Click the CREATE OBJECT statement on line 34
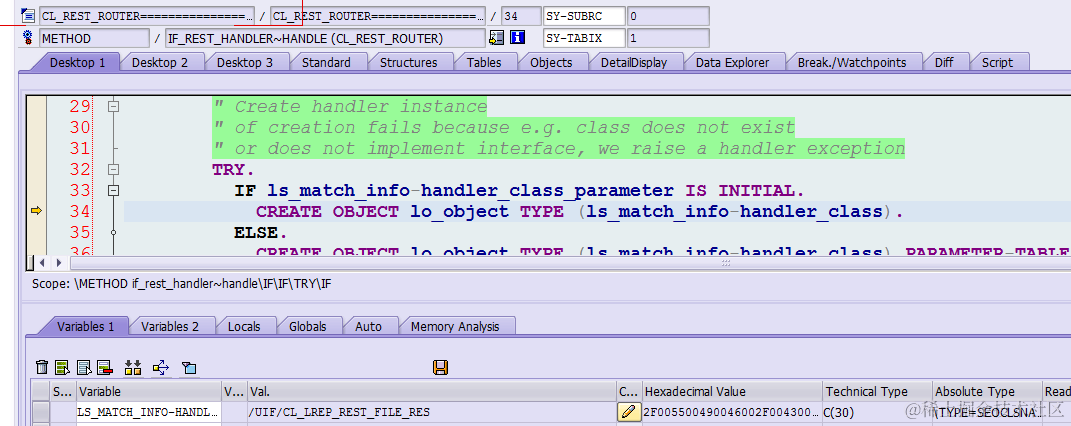The height and width of the screenshot is (426, 1071). 579,212
